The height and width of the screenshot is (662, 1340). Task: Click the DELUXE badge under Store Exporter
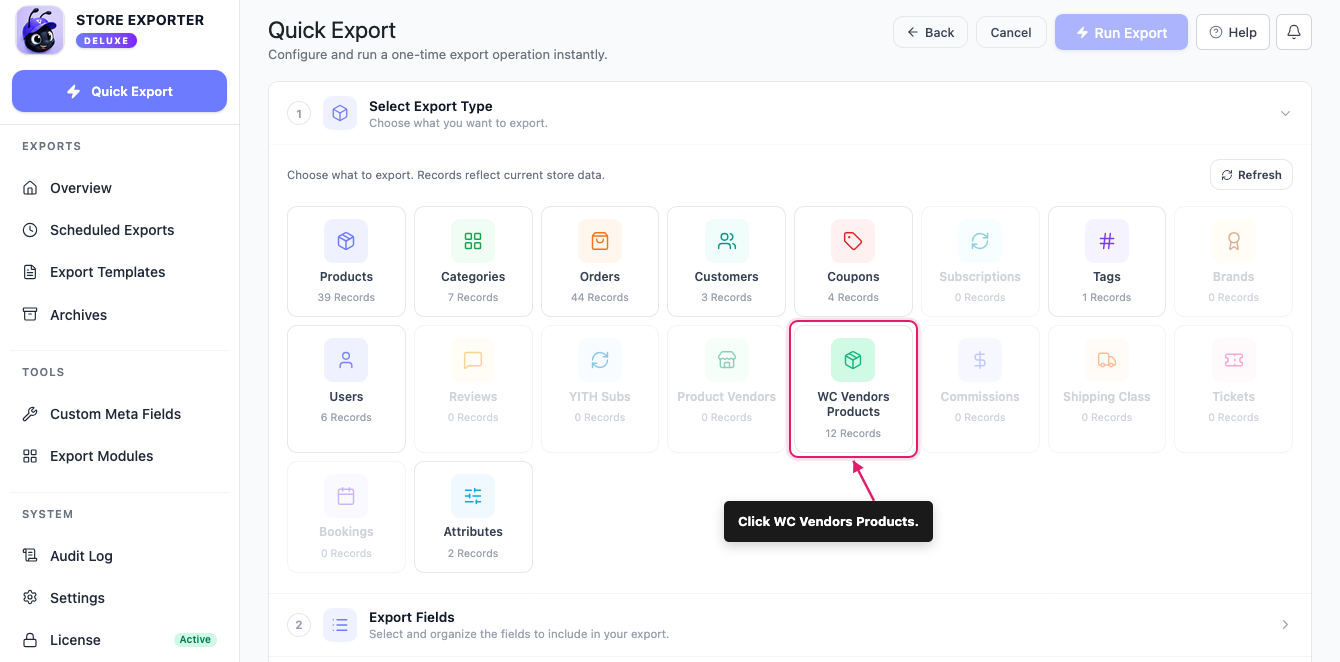pyautogui.click(x=106, y=41)
